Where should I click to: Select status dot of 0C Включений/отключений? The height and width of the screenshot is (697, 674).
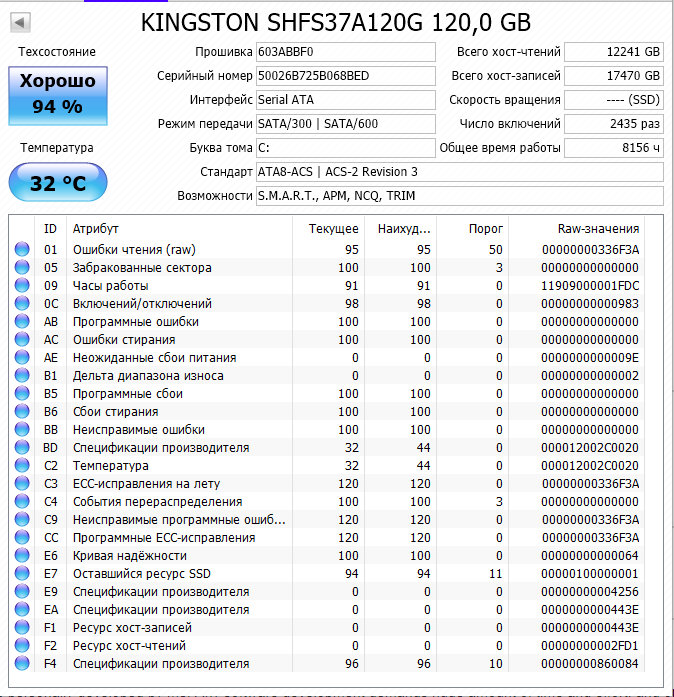point(22,303)
